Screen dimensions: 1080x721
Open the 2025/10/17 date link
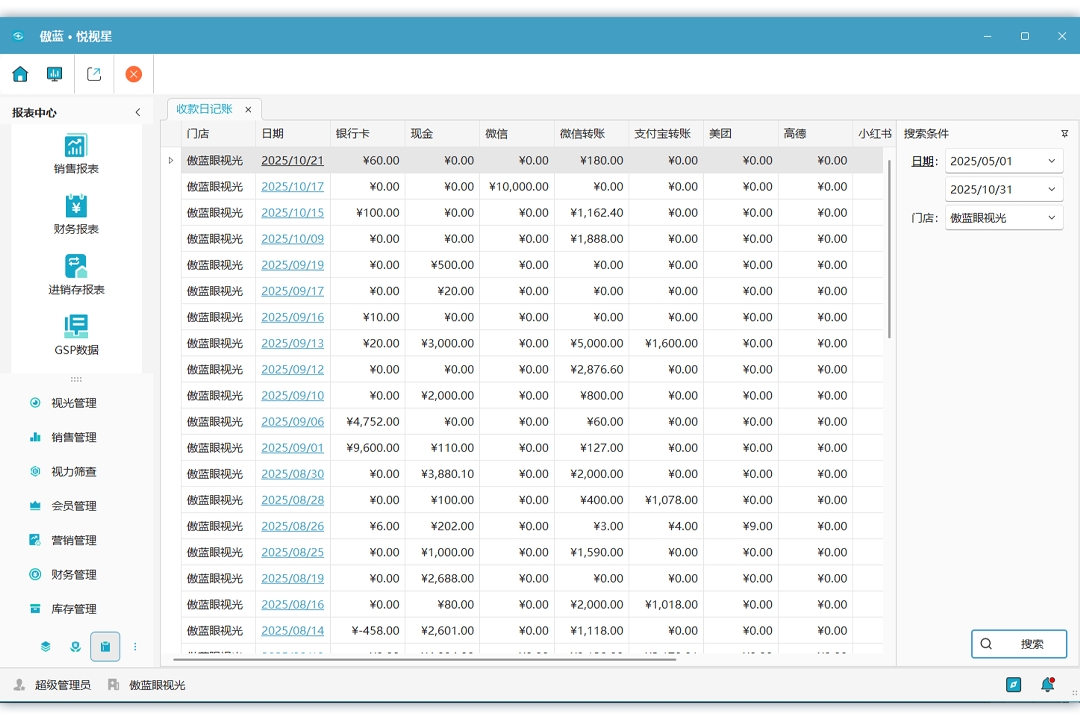click(292, 187)
